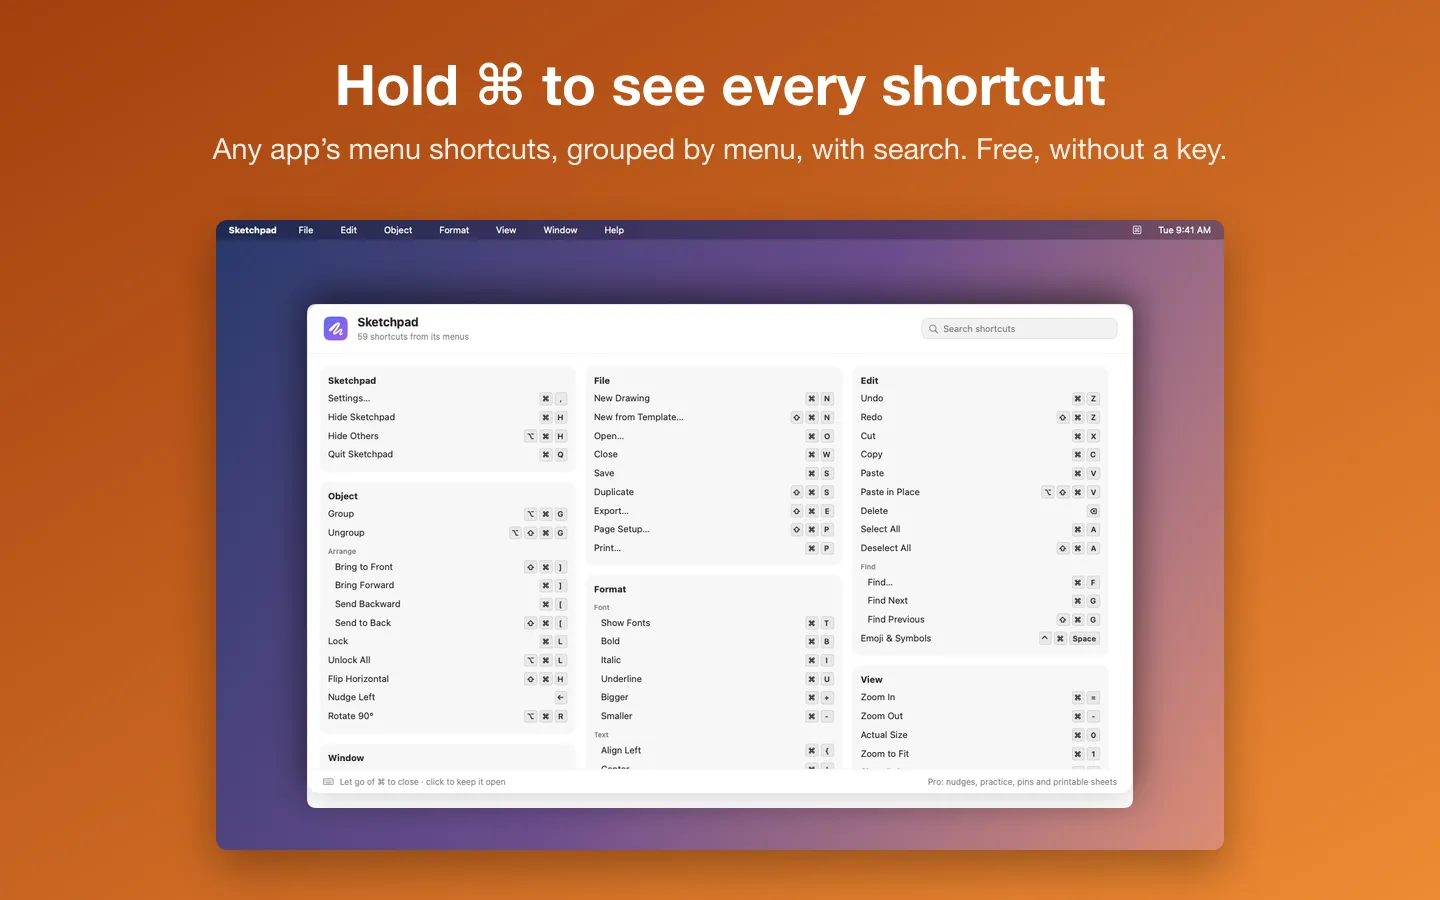Screen dimensions: 1440x900
Task: Select the Cut row
Action: pos(980,436)
